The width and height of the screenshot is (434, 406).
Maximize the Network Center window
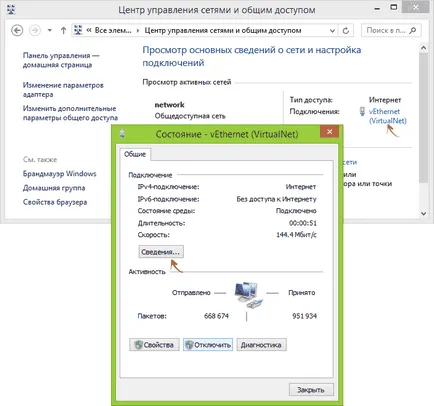[394, 7]
